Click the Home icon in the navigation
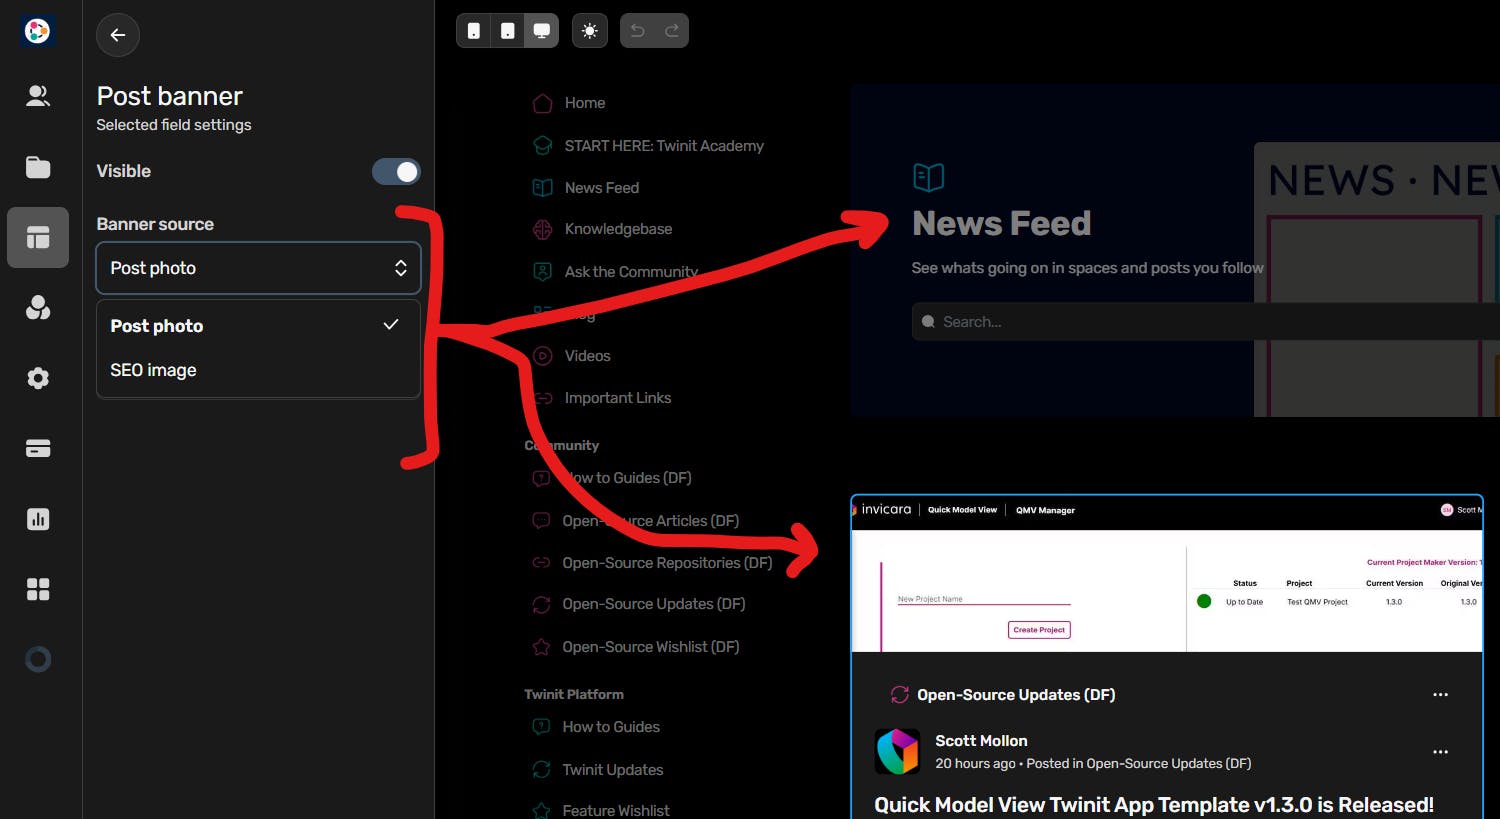 point(543,103)
